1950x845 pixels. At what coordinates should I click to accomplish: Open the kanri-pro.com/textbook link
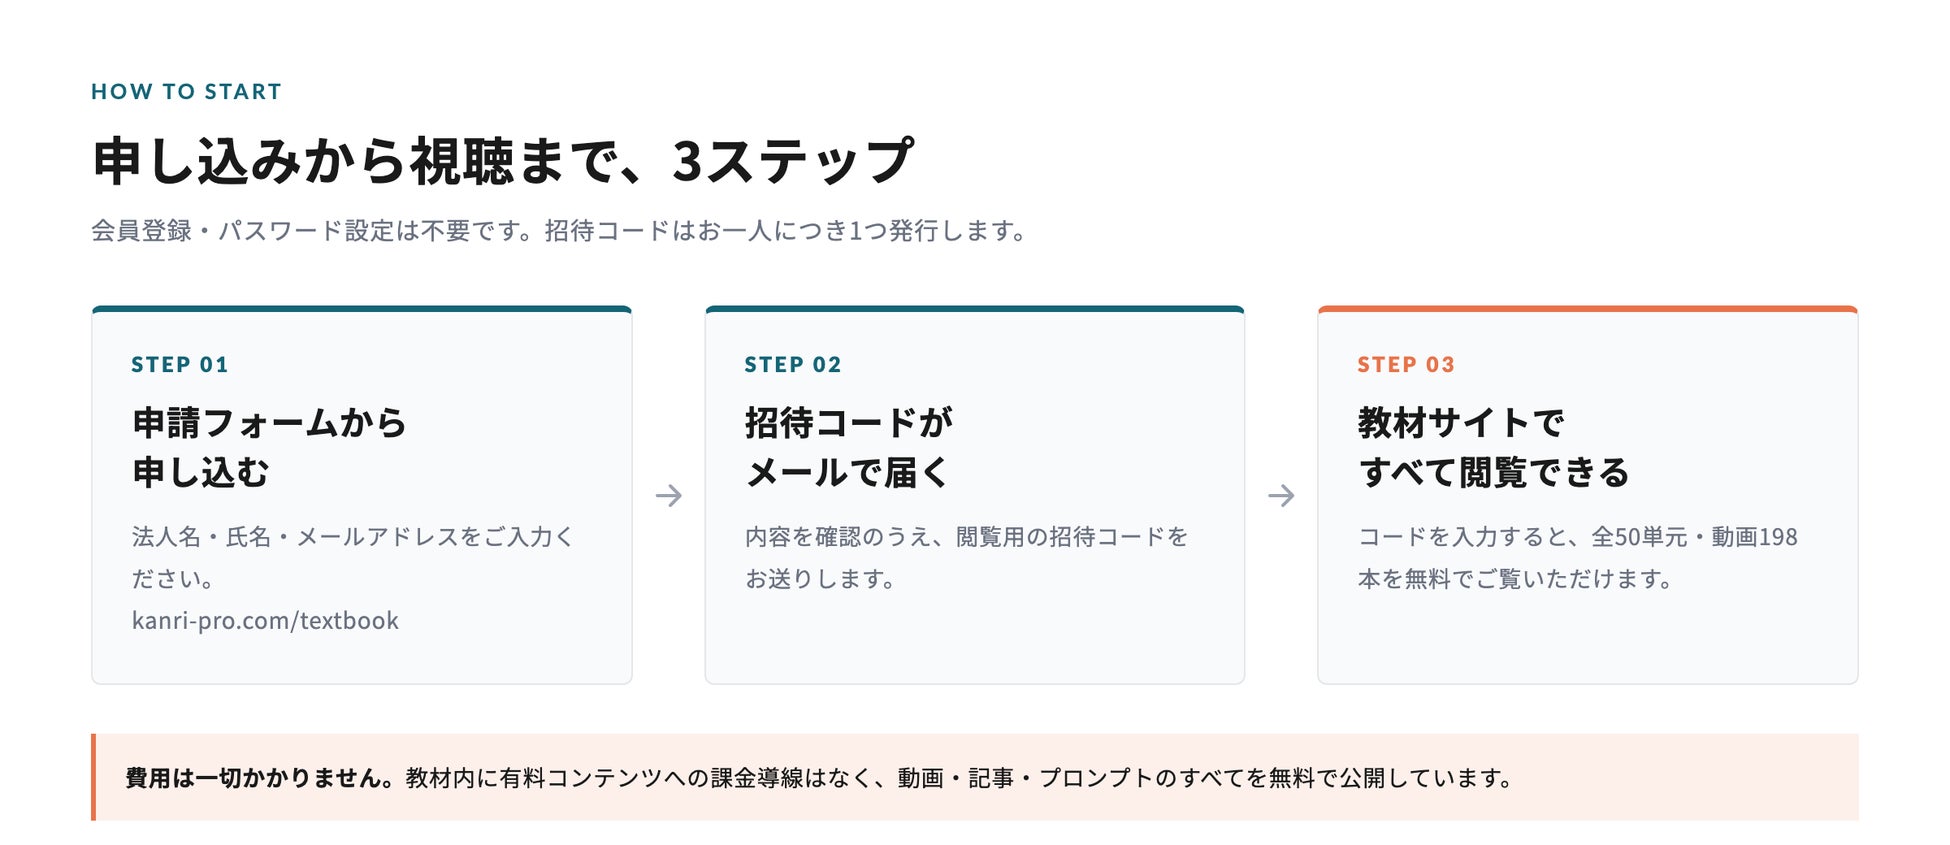click(x=265, y=621)
